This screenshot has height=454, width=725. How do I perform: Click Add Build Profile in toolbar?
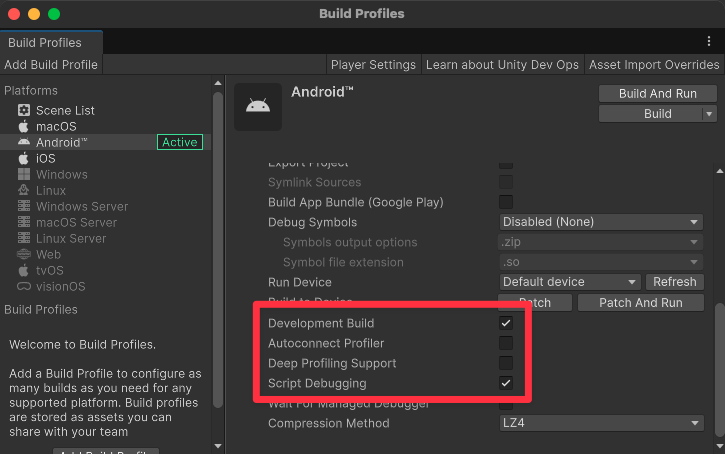(x=51, y=65)
